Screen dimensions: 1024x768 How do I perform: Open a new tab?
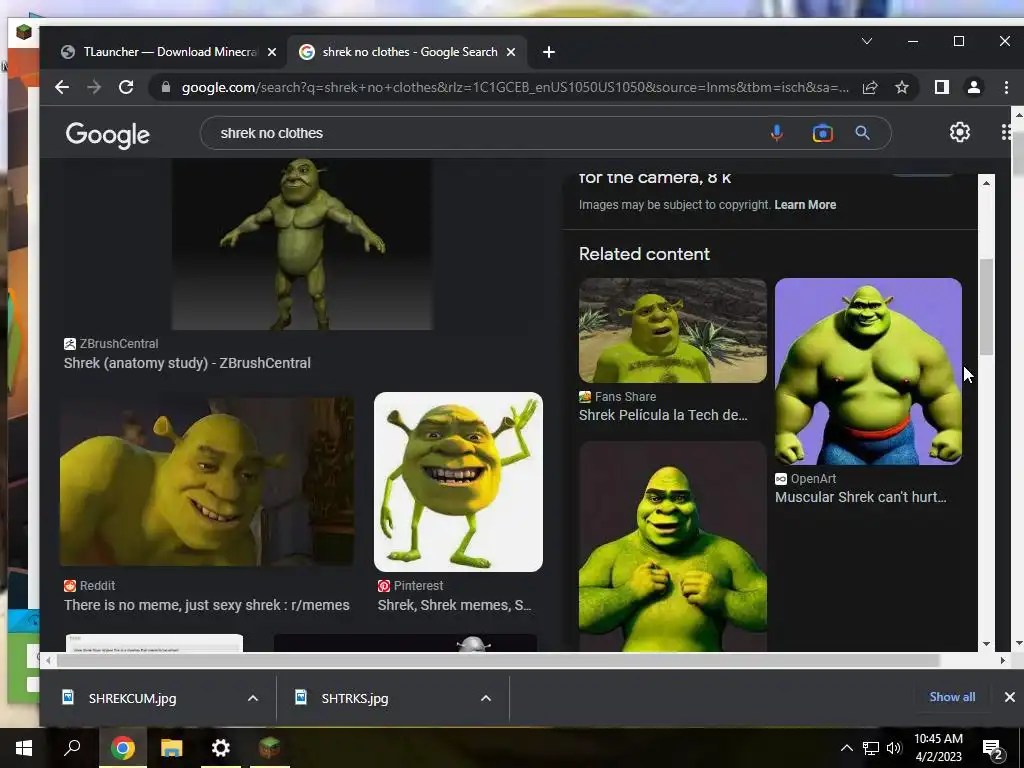click(549, 52)
